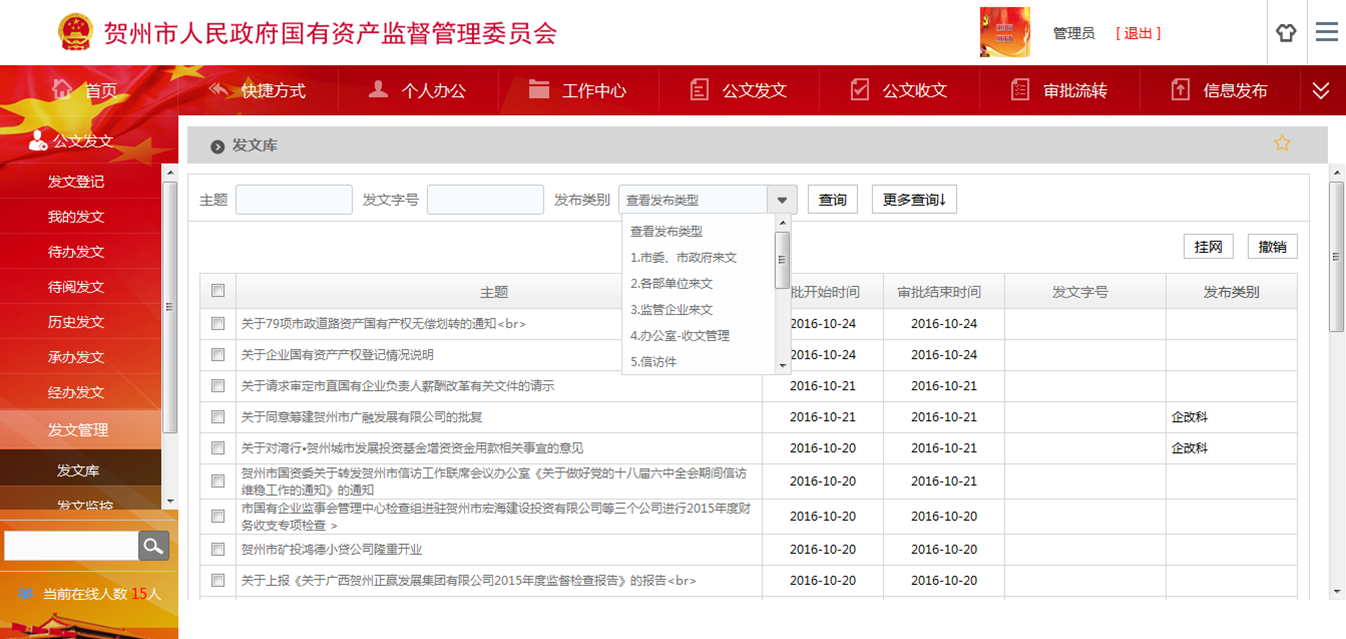This screenshot has width=1346, height=639.
Task: Click the national emblem logo icon
Action: pos(75,32)
